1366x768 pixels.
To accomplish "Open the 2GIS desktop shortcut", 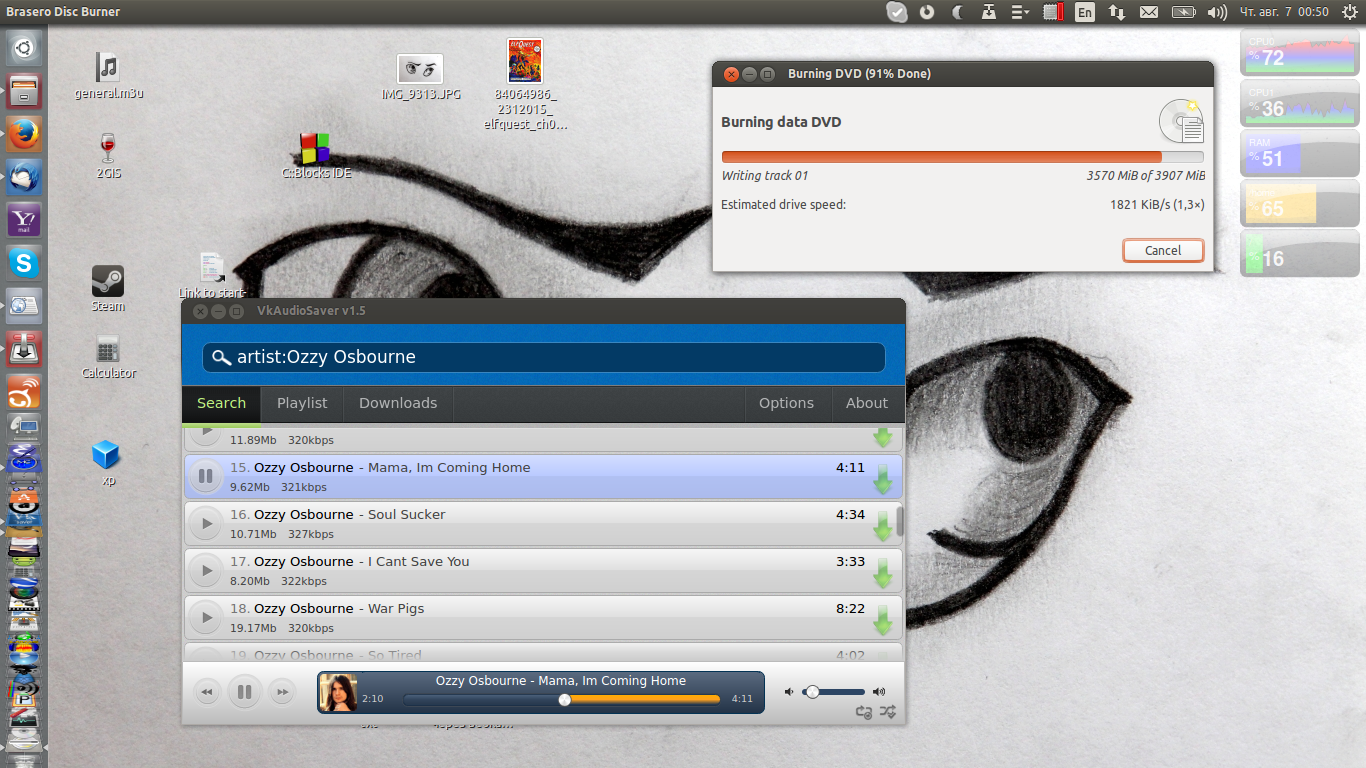I will tap(108, 156).
